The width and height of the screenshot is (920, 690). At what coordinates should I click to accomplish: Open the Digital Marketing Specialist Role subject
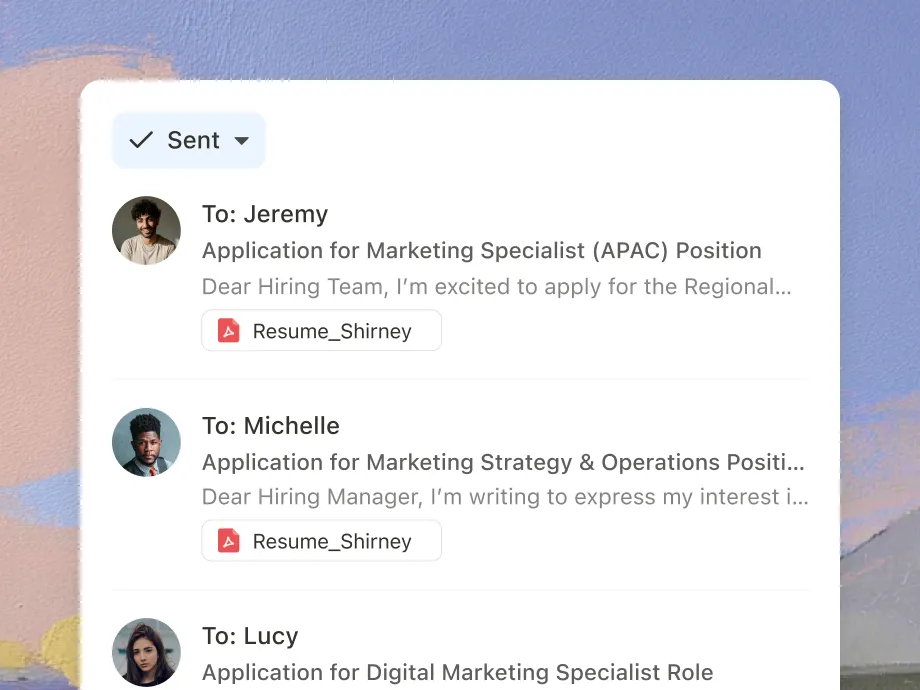click(x=457, y=673)
